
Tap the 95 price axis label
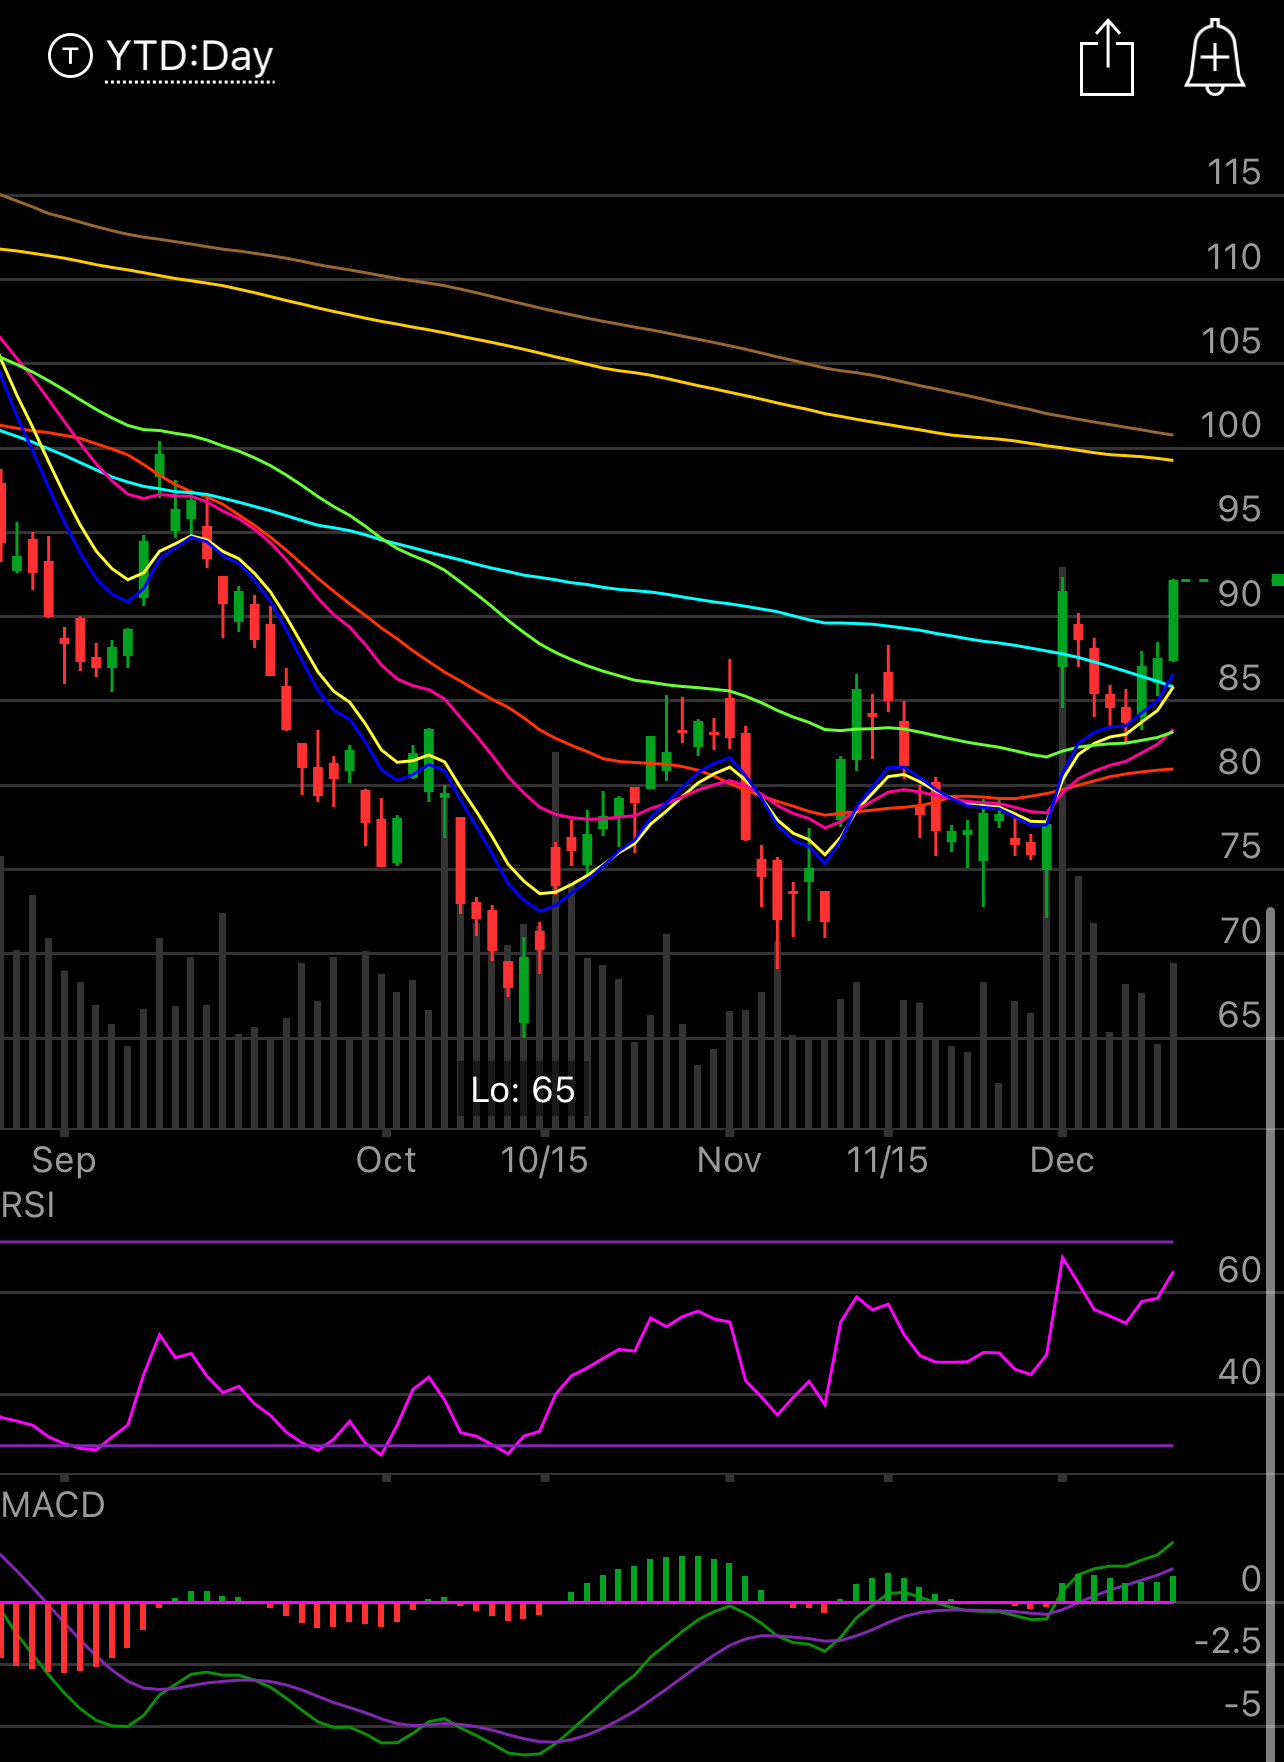pyautogui.click(x=1239, y=509)
